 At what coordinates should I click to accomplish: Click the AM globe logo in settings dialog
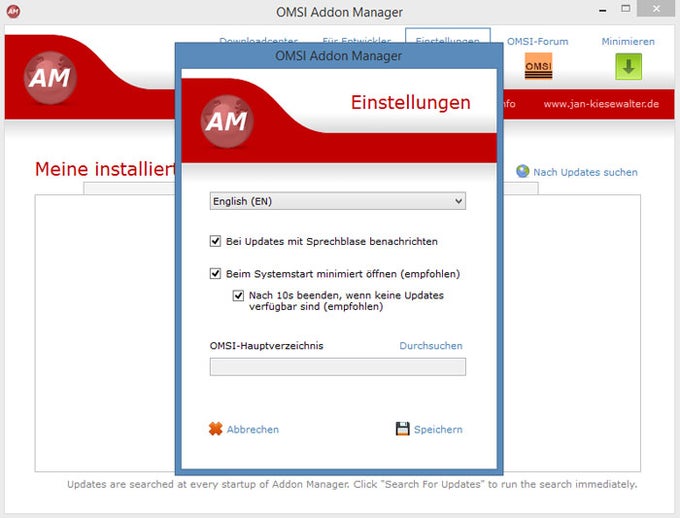tap(227, 121)
